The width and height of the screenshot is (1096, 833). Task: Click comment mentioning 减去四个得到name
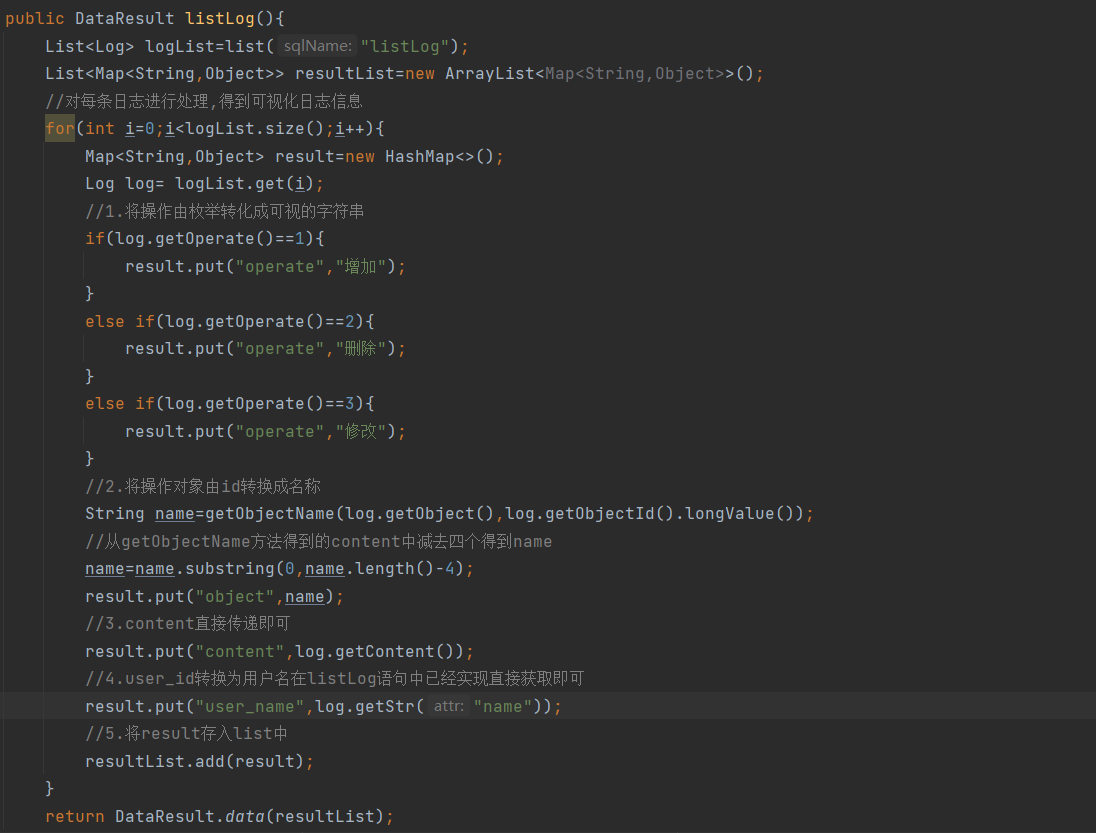(318, 542)
